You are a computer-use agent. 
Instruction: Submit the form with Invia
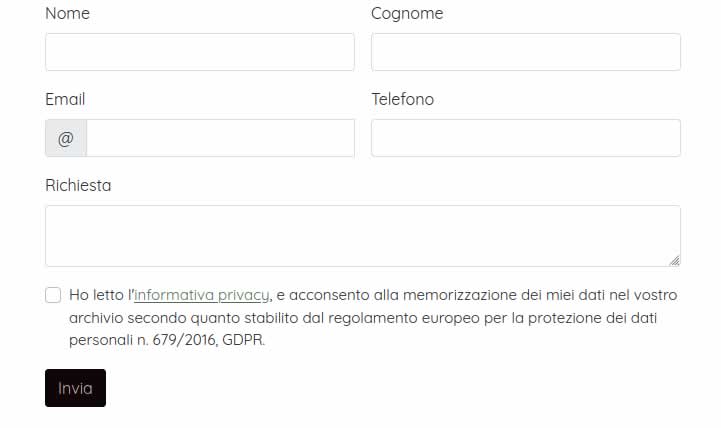(x=75, y=388)
